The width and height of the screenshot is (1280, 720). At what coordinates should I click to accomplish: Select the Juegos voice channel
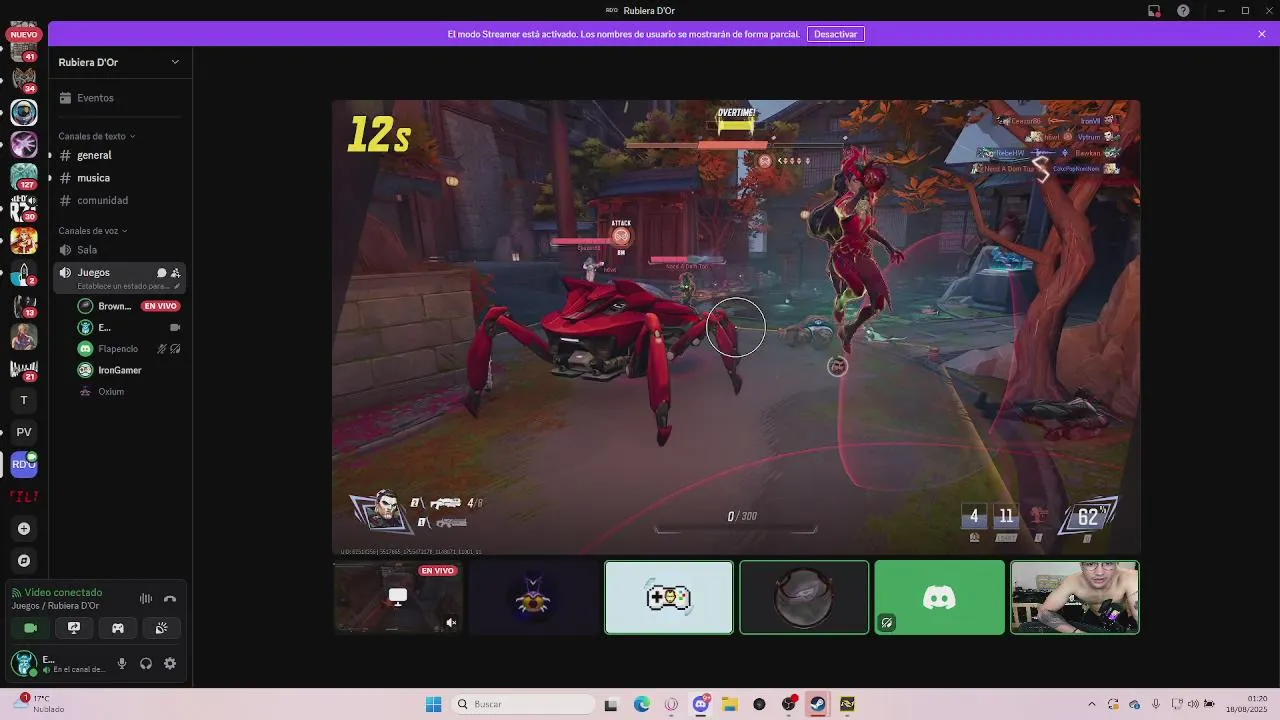(120, 278)
